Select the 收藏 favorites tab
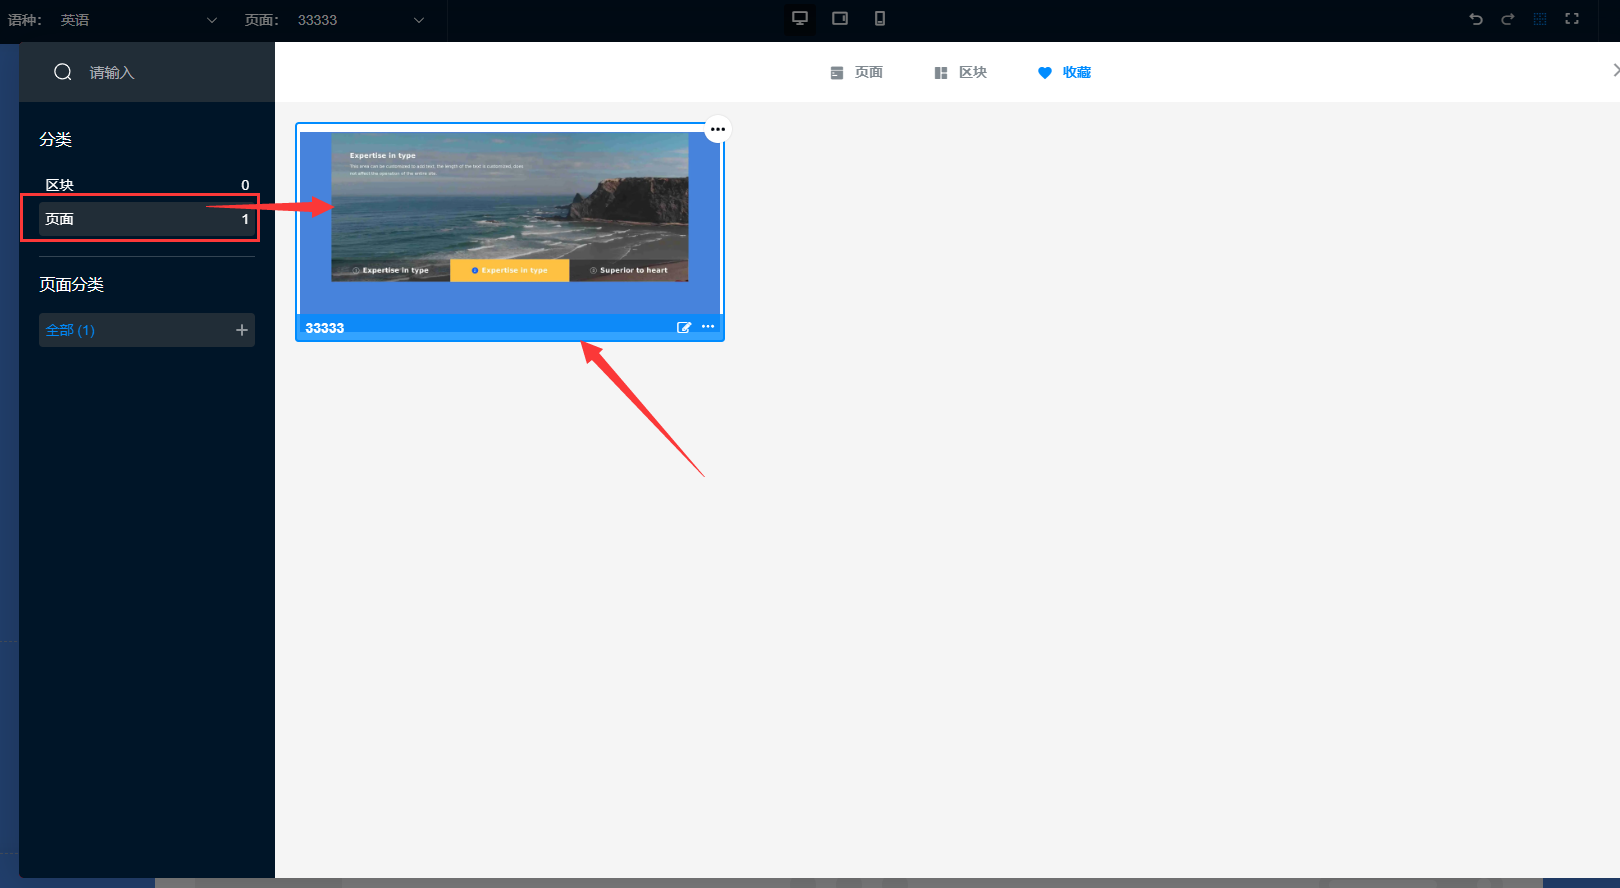Viewport: 1620px width, 888px height. coord(1065,72)
